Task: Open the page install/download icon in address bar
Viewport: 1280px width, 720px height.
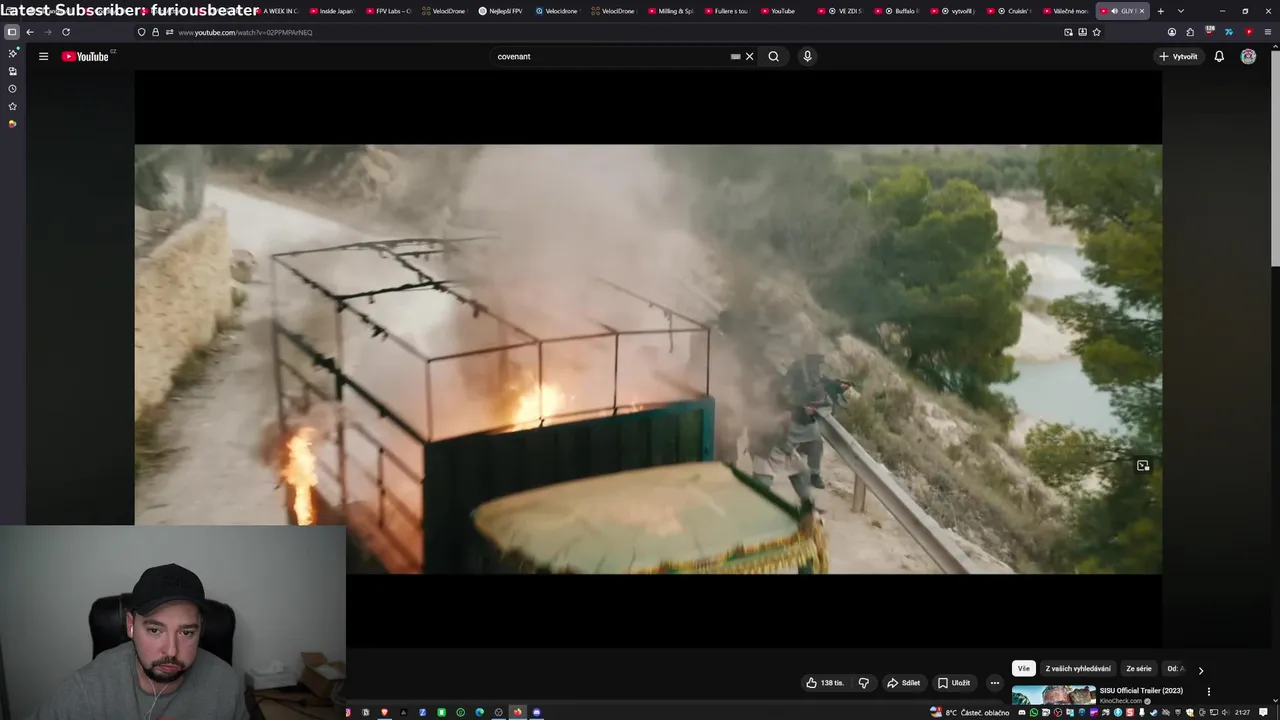Action: (x=1082, y=32)
